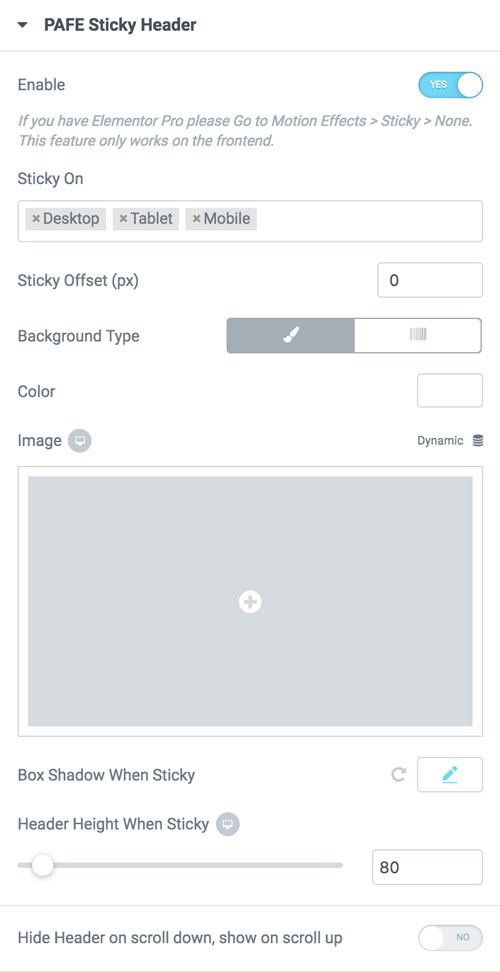Image resolution: width=500 pixels, height=972 pixels.
Task: Click the Header Height value field
Action: [427, 867]
